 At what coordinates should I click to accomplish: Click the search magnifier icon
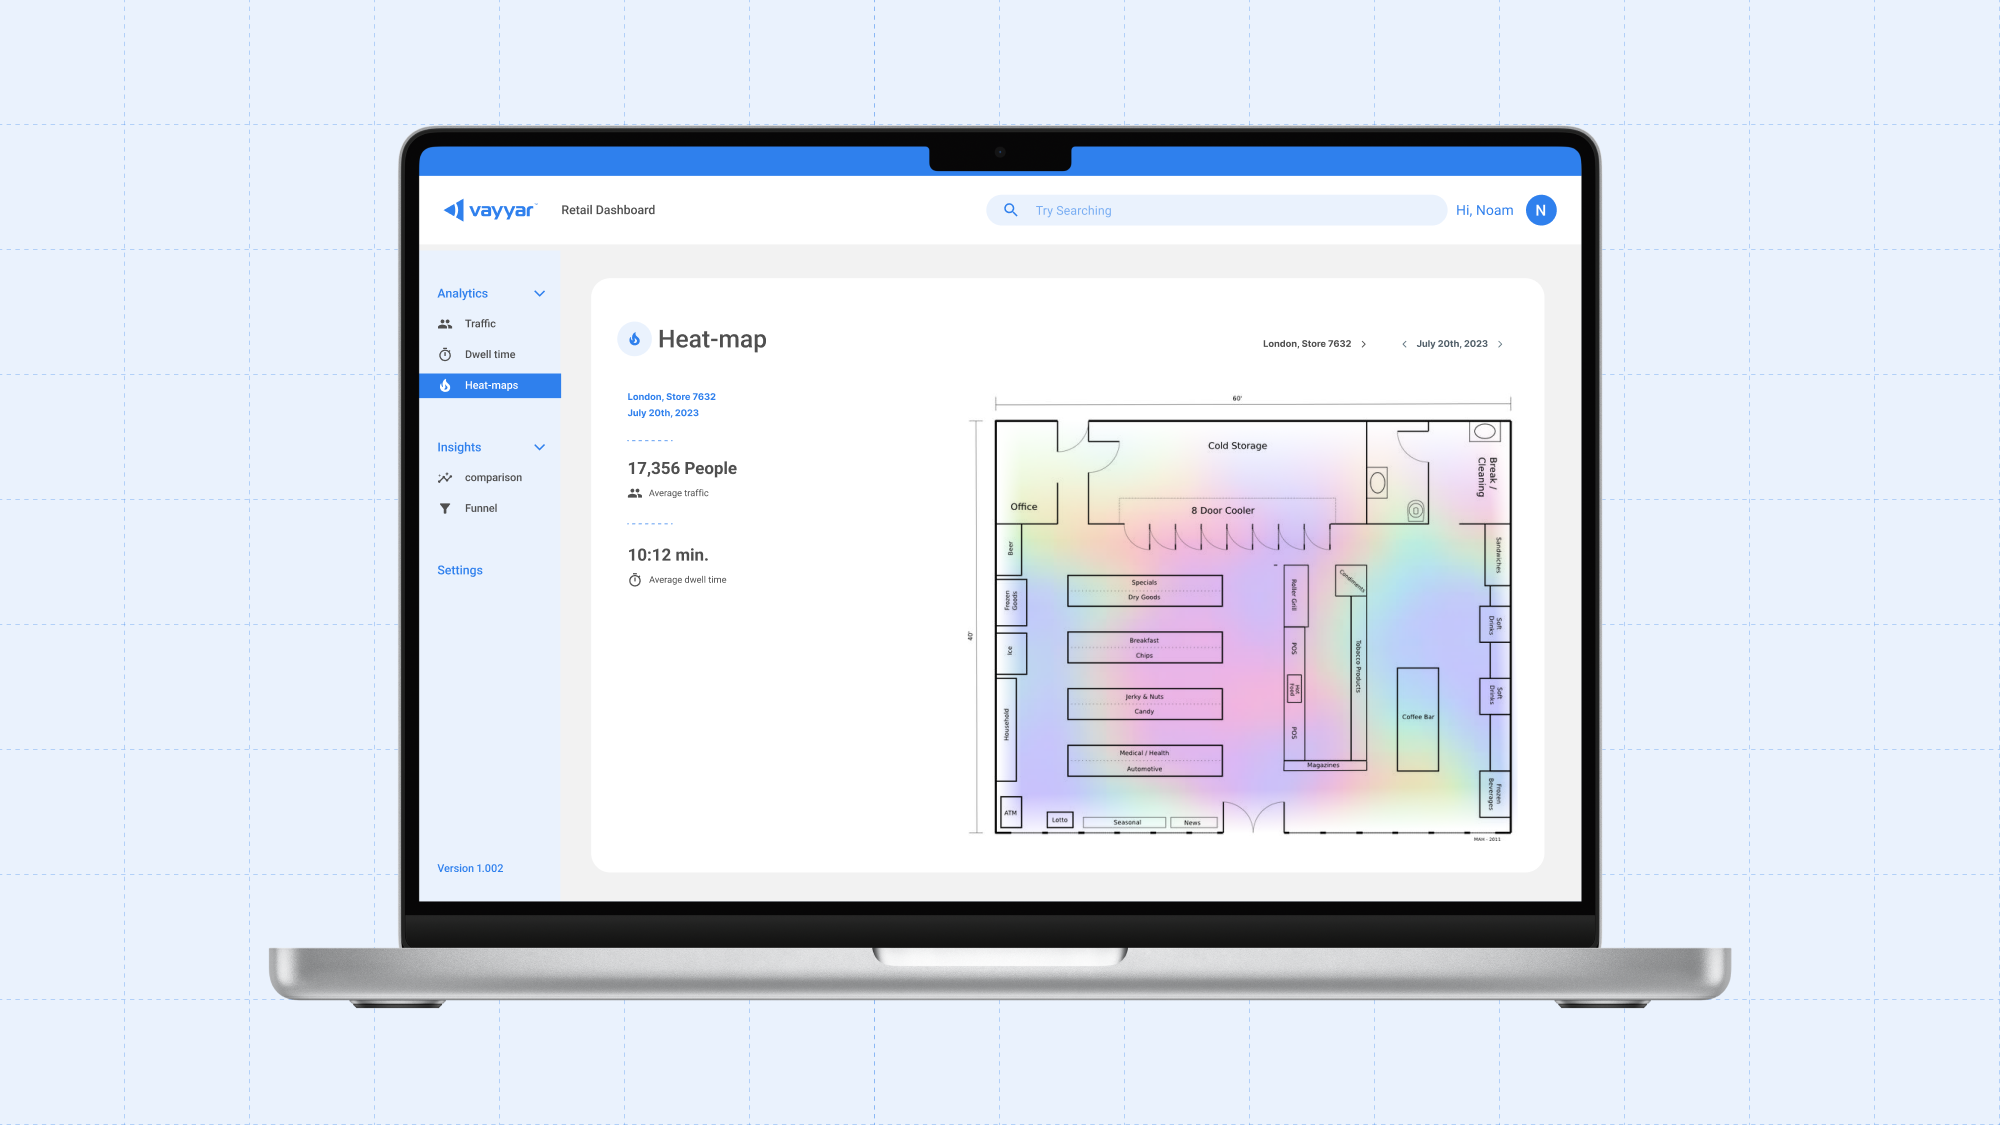(1011, 210)
